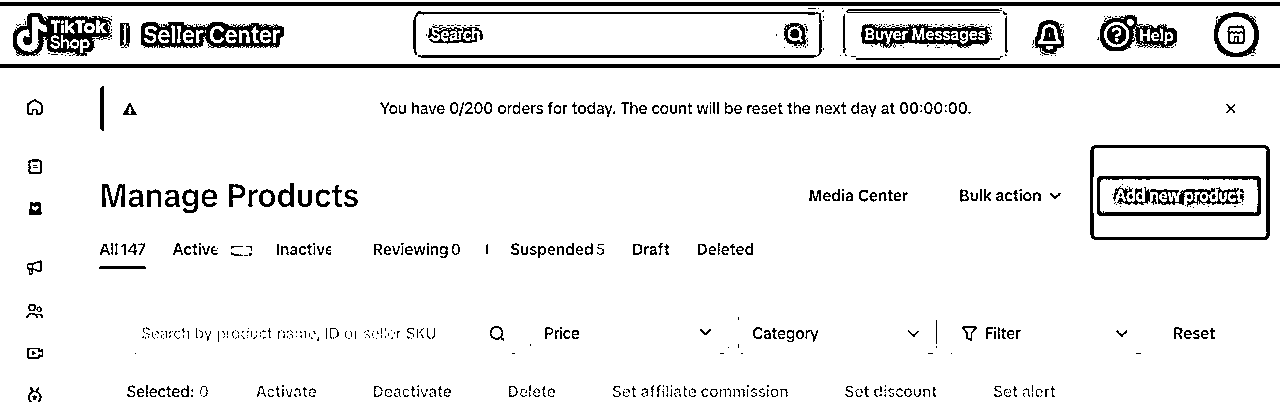Open the Price filter dropdown
The width and height of the screenshot is (1280, 402).
click(627, 334)
